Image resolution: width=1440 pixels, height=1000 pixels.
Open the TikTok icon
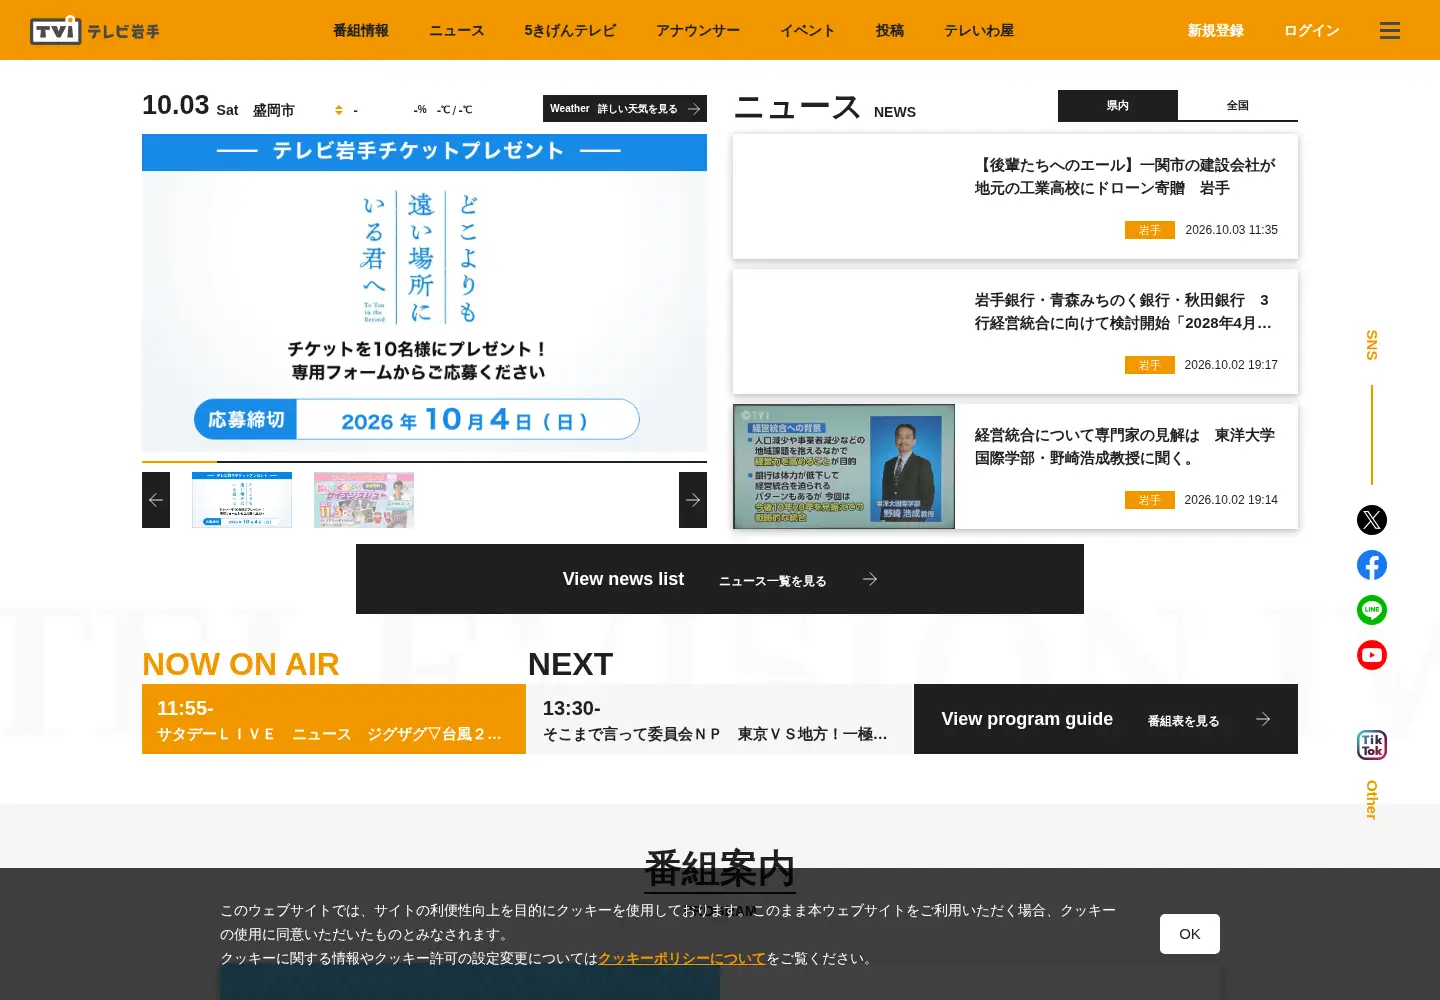coord(1372,745)
